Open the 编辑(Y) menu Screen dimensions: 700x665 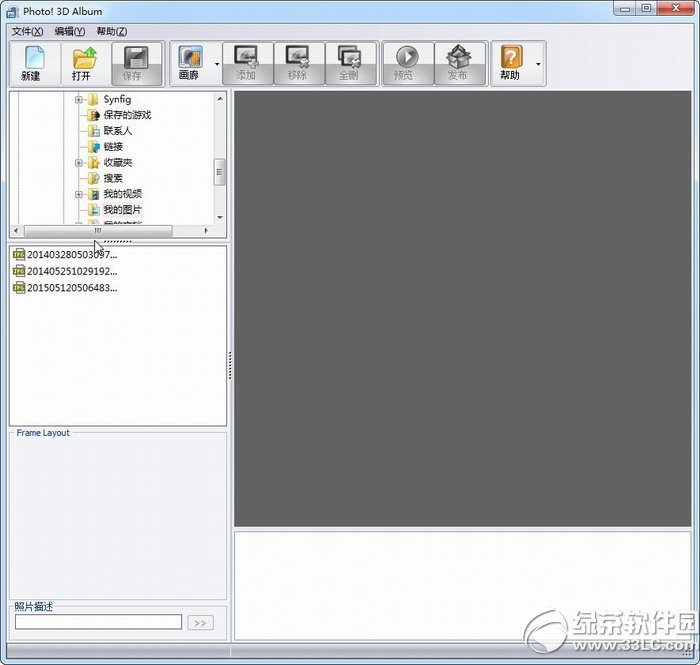click(x=70, y=31)
